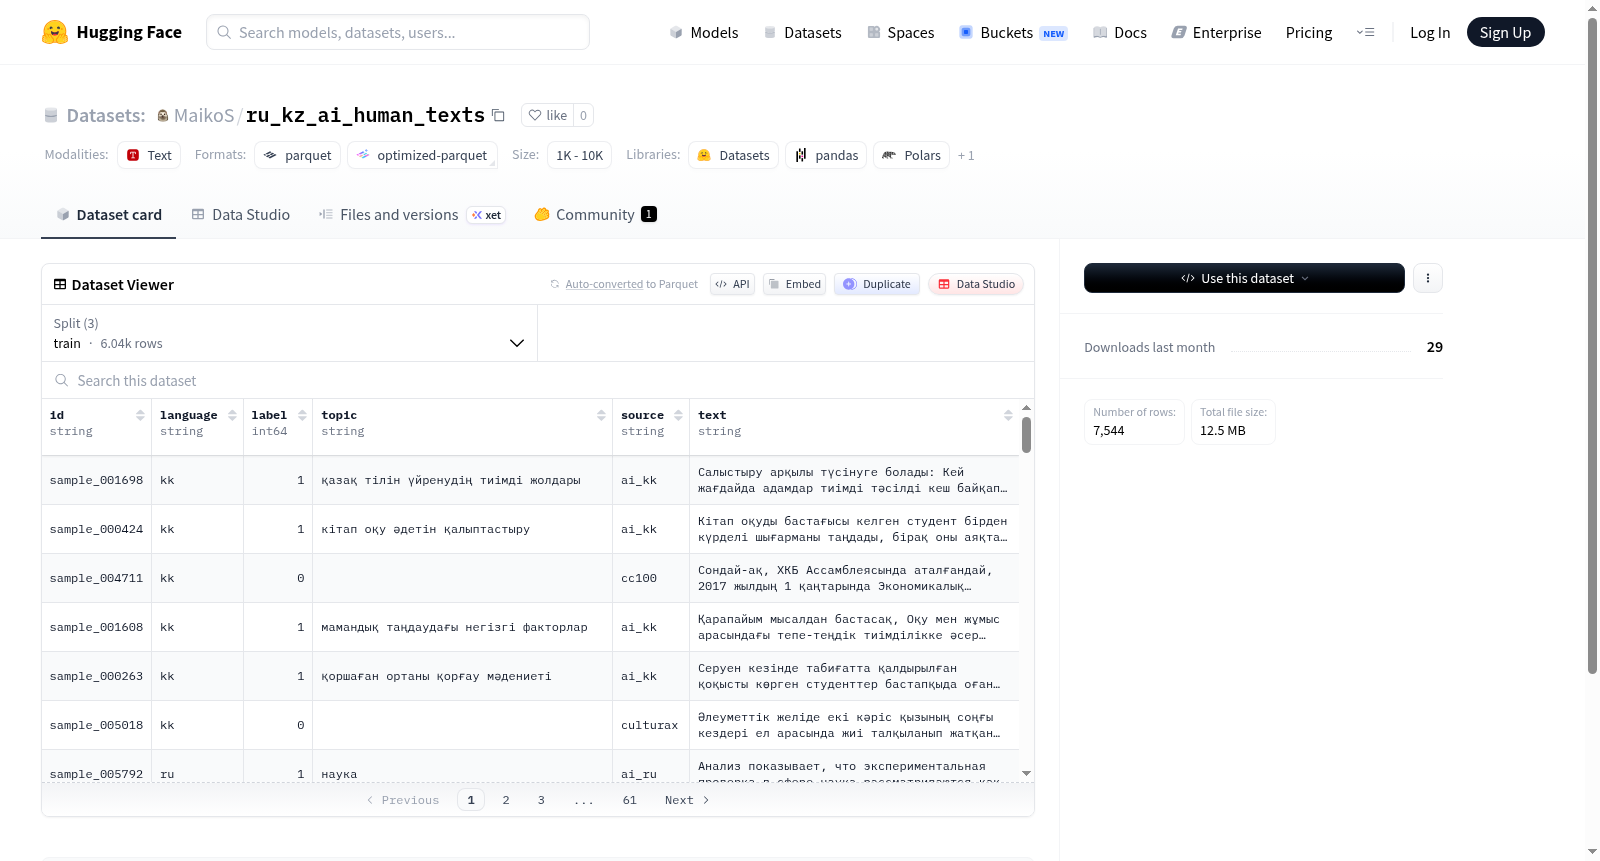The image size is (1600, 861).
Task: Sort by text column icon
Action: tap(1008, 415)
